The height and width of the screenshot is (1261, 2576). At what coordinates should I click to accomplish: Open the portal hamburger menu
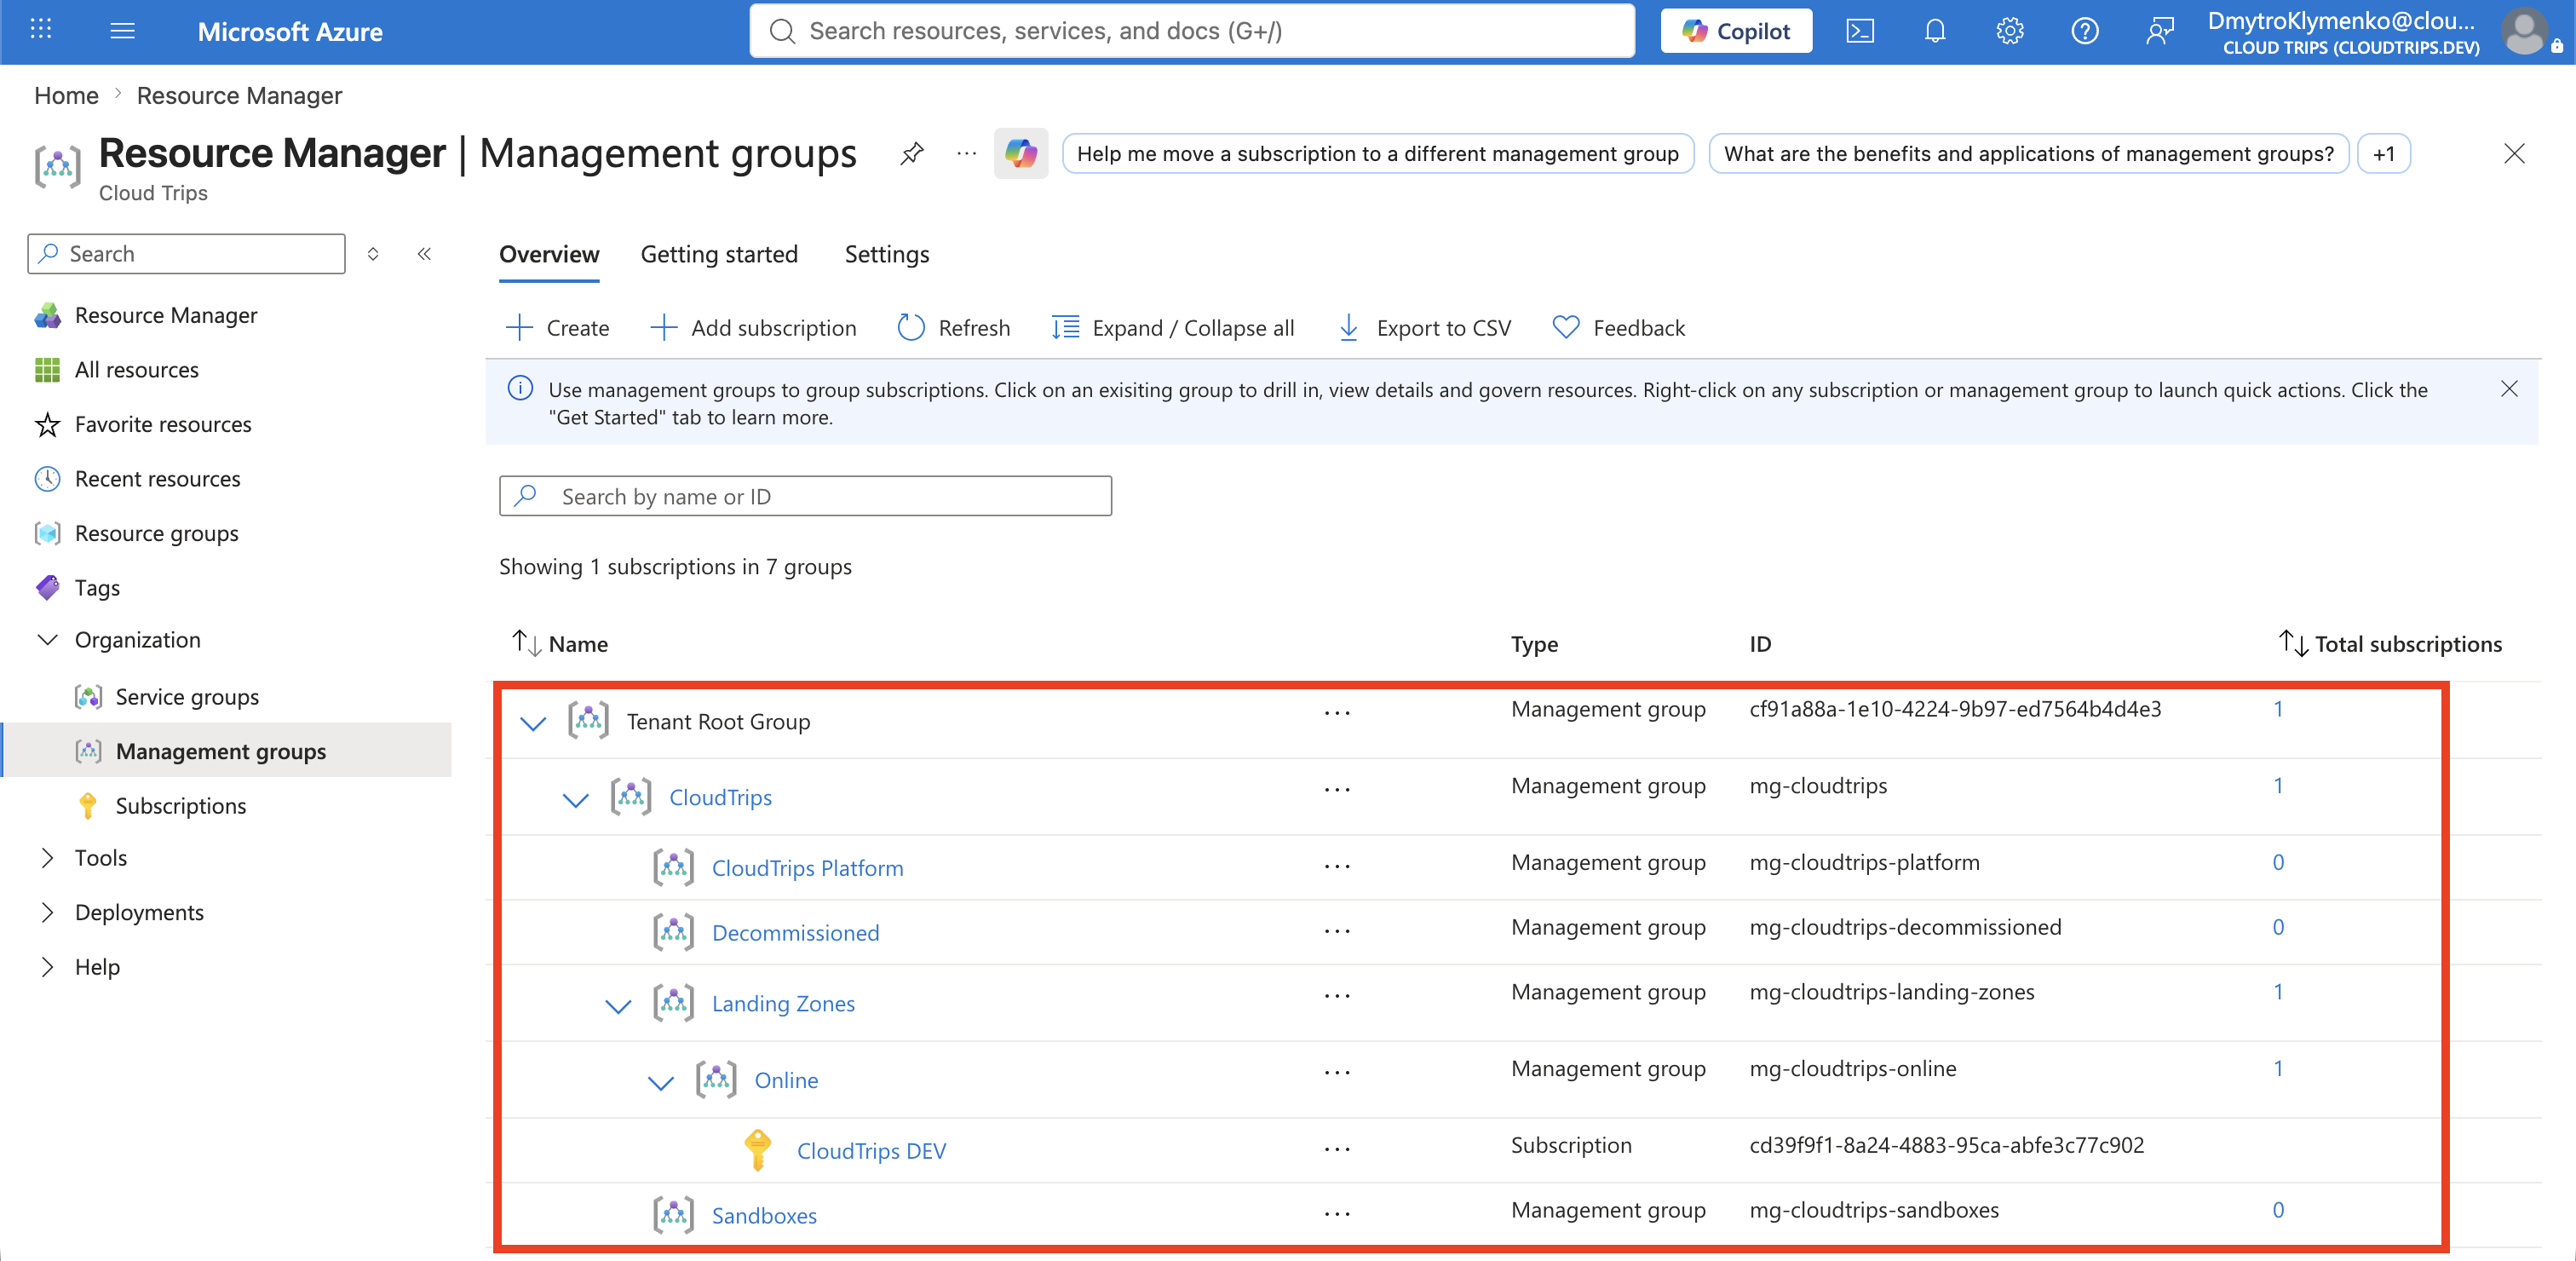(122, 31)
